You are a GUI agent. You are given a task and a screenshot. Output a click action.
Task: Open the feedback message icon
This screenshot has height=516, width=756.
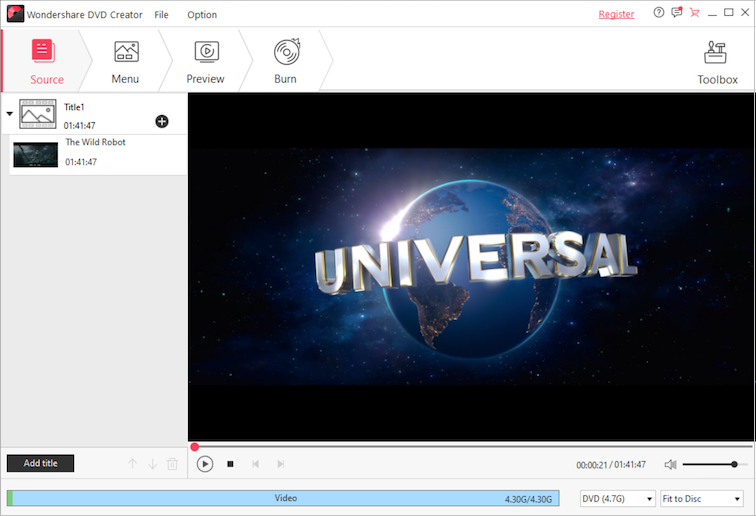pyautogui.click(x=677, y=13)
